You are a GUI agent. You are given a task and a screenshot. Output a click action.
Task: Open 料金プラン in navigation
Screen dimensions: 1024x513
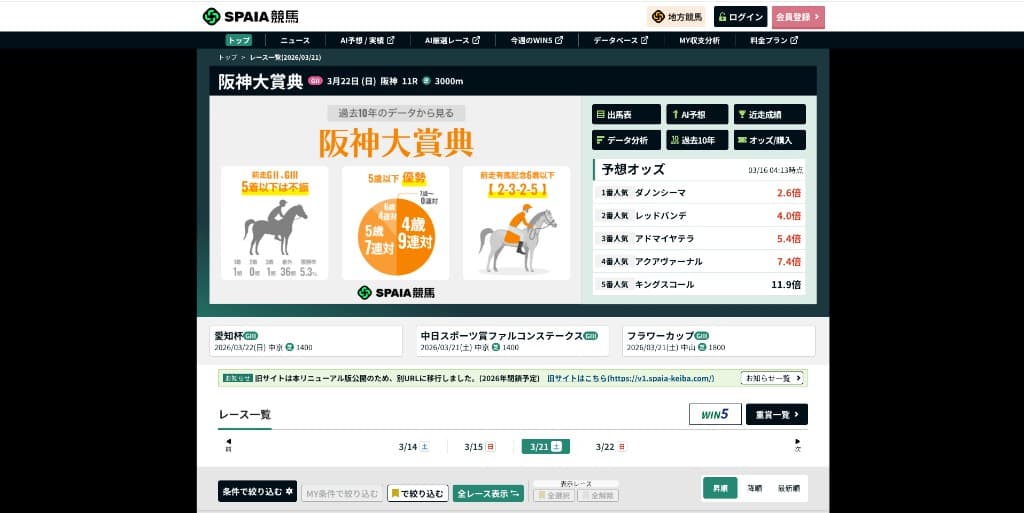tap(774, 40)
